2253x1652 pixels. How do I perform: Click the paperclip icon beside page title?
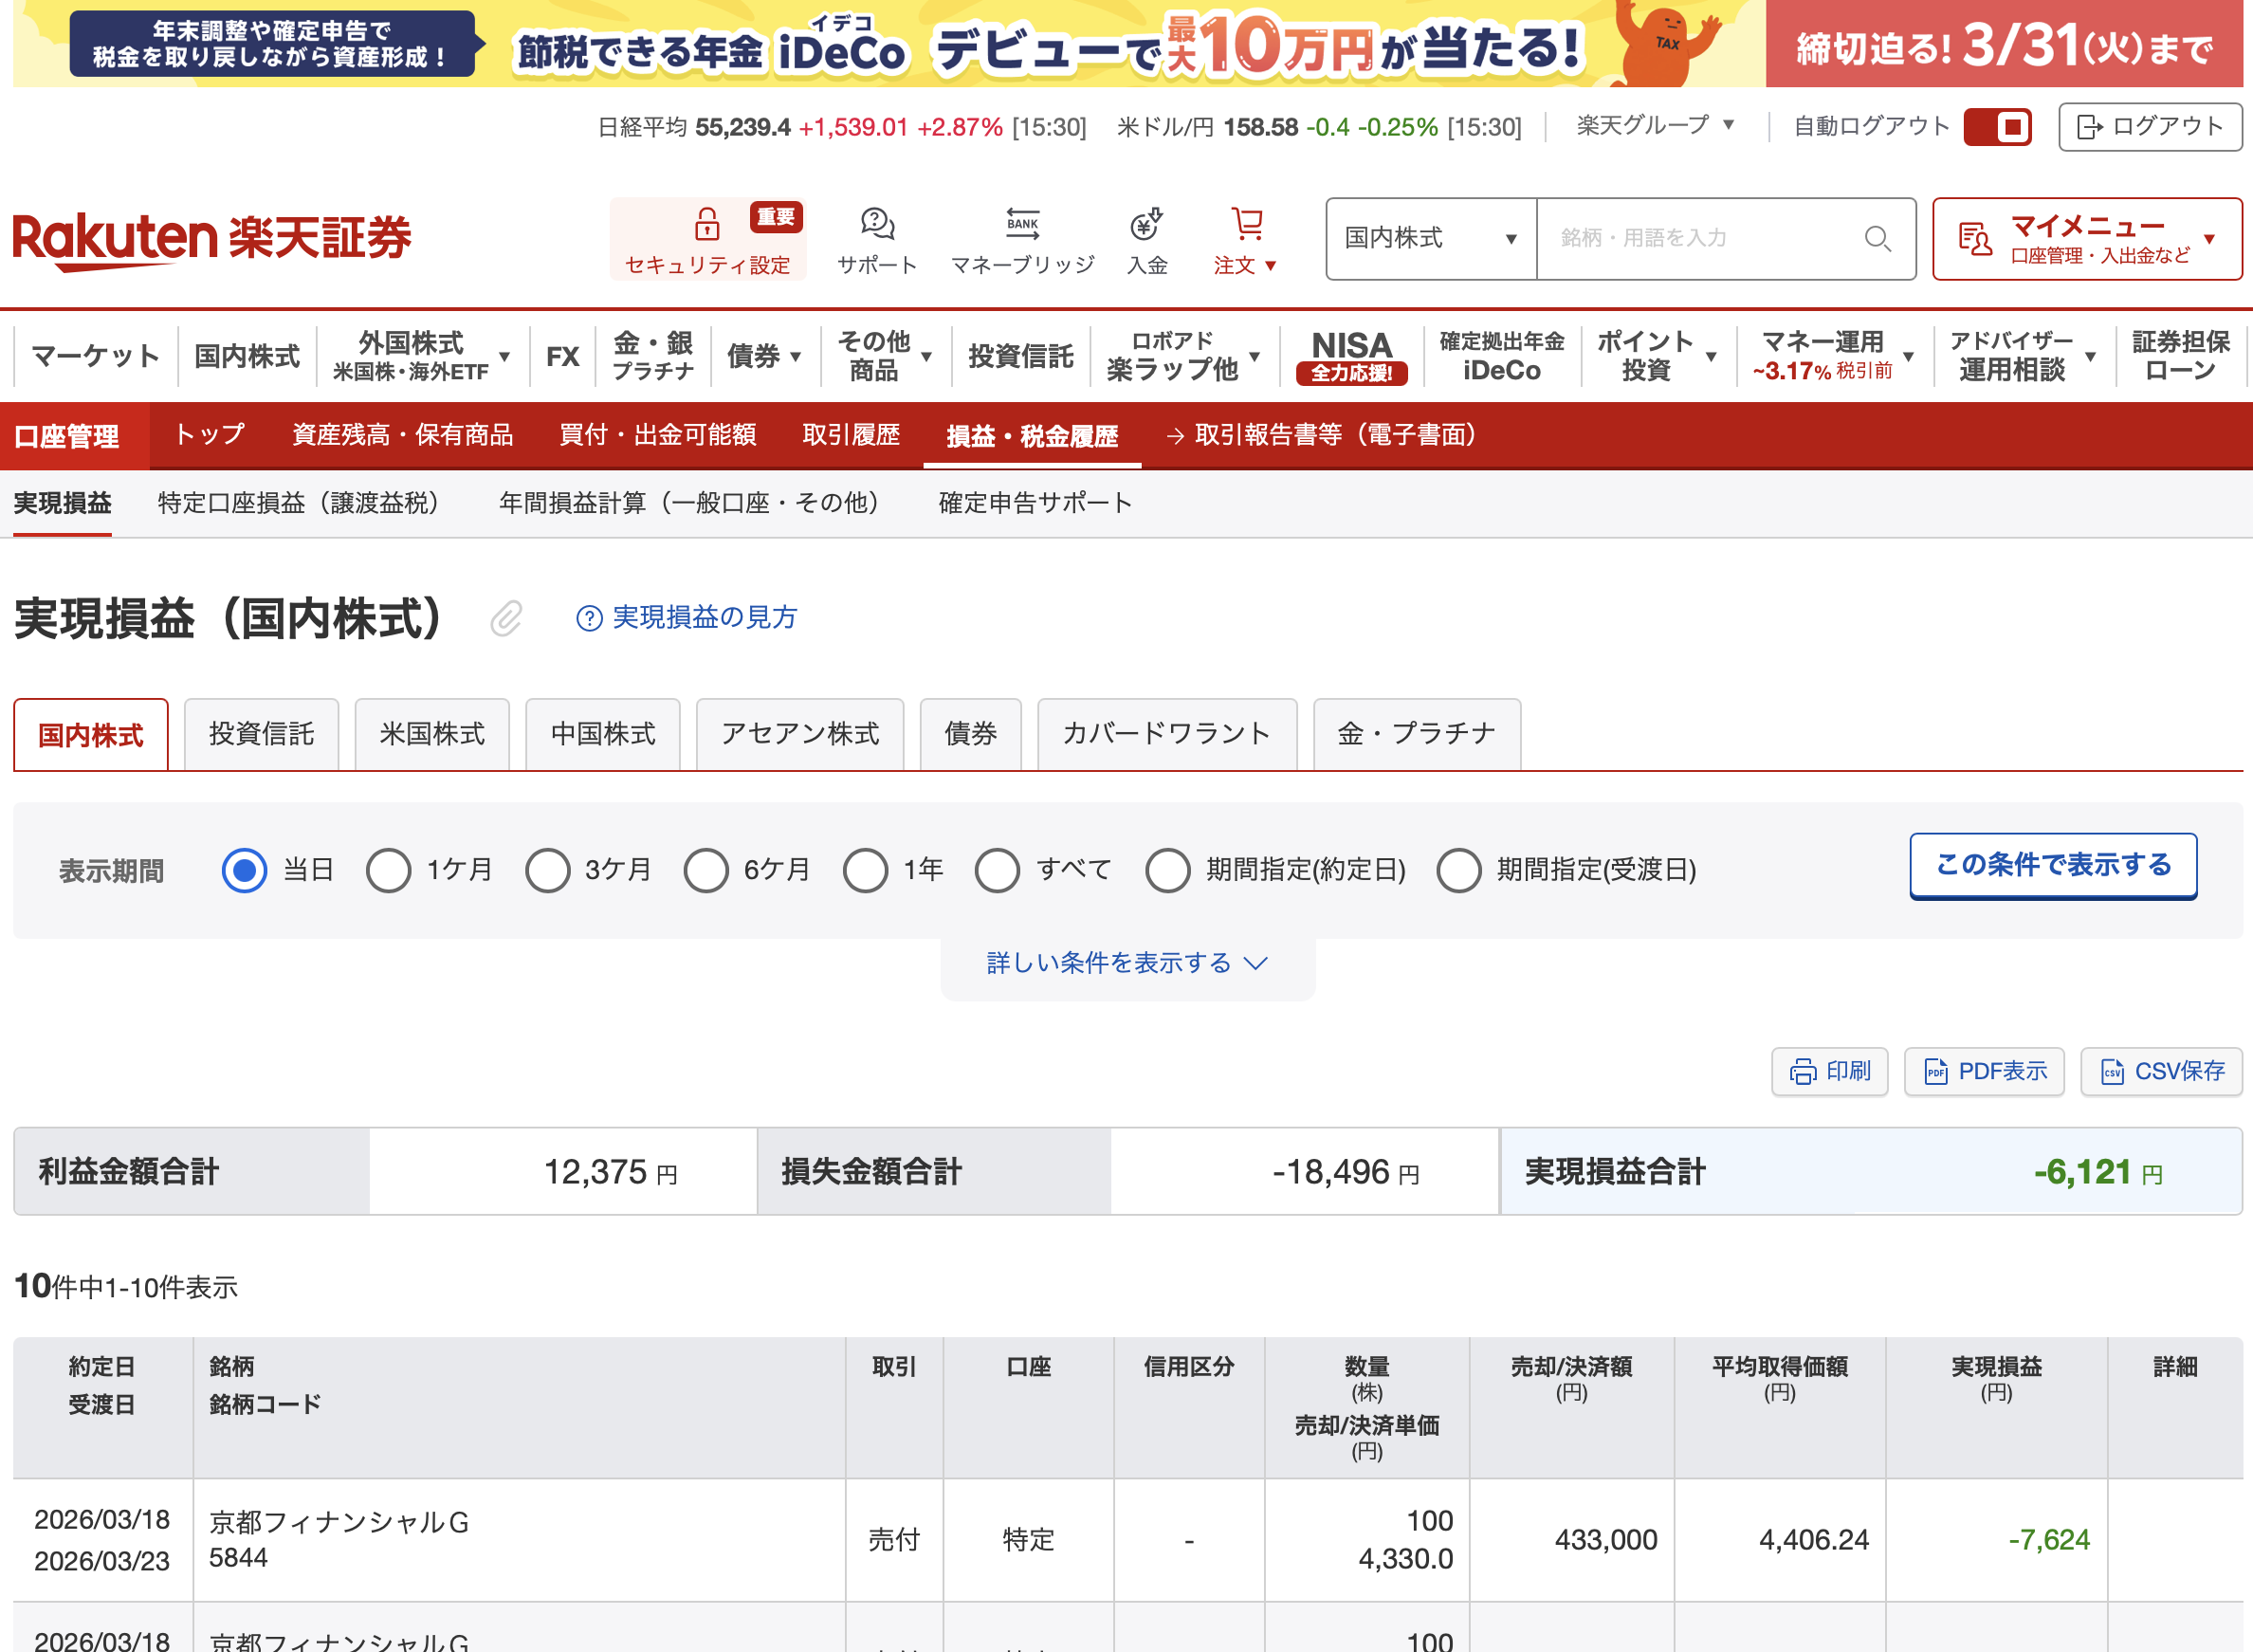(x=506, y=619)
